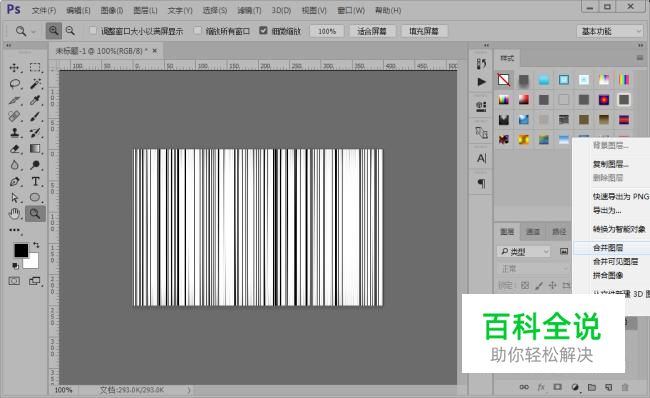The image size is (650, 398).
Task: Select the Pen tool
Action: tap(15, 181)
